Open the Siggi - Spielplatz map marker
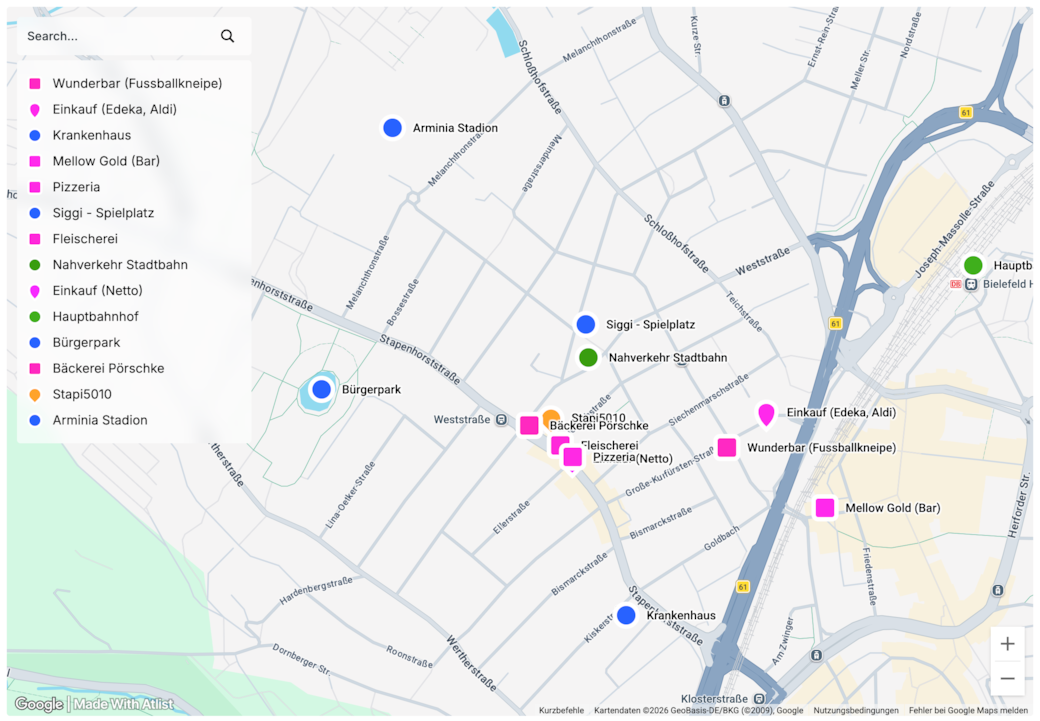This screenshot has height=721, width=1040. pos(586,325)
